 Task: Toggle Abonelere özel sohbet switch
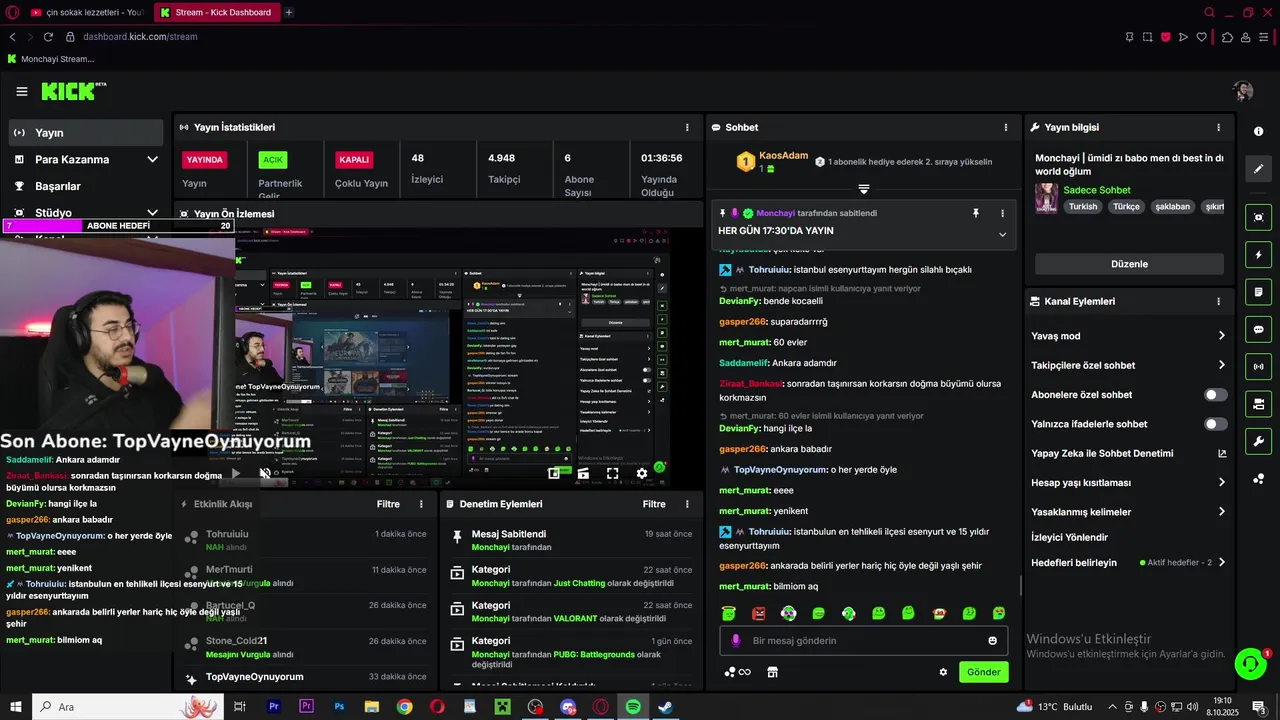1215,395
